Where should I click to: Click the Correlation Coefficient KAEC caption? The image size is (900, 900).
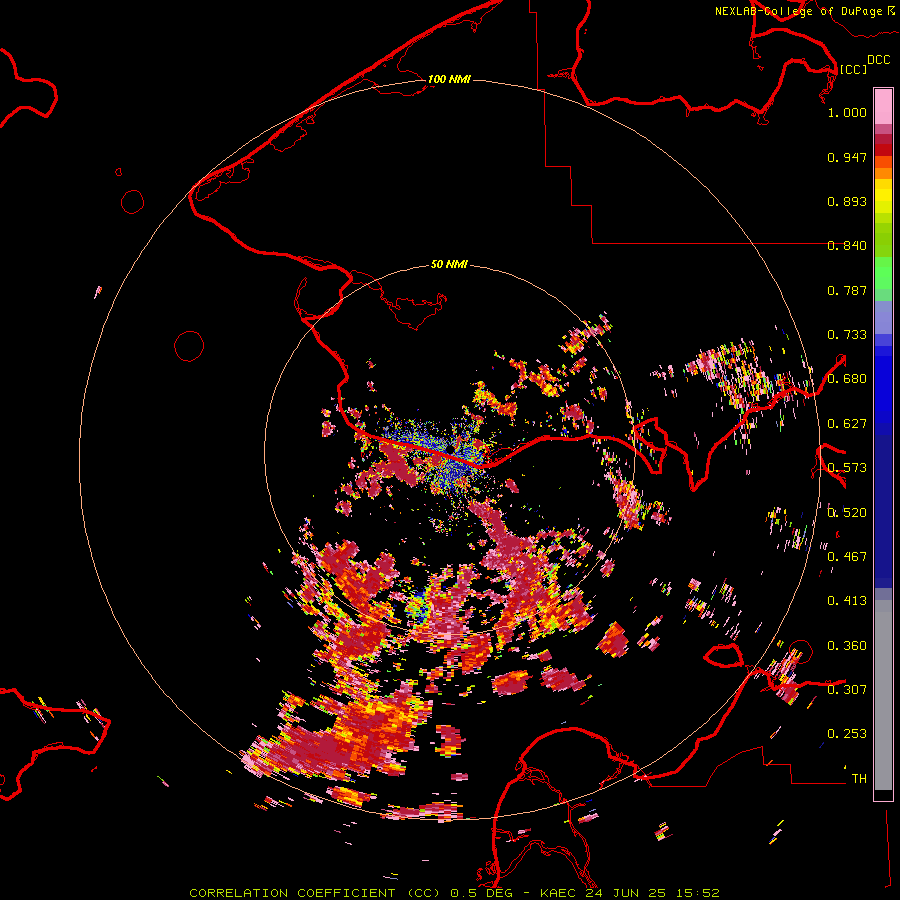[x=454, y=893]
